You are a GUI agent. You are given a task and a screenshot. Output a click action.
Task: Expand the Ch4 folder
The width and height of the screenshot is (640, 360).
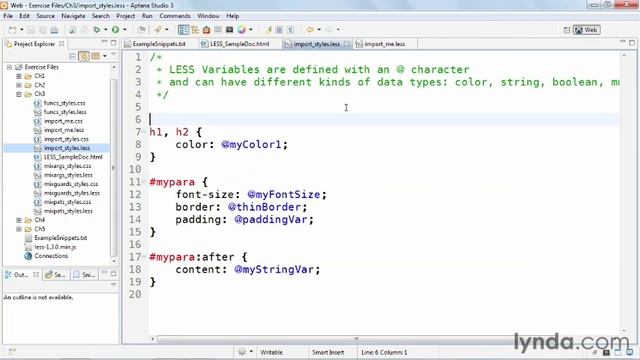(x=19, y=220)
